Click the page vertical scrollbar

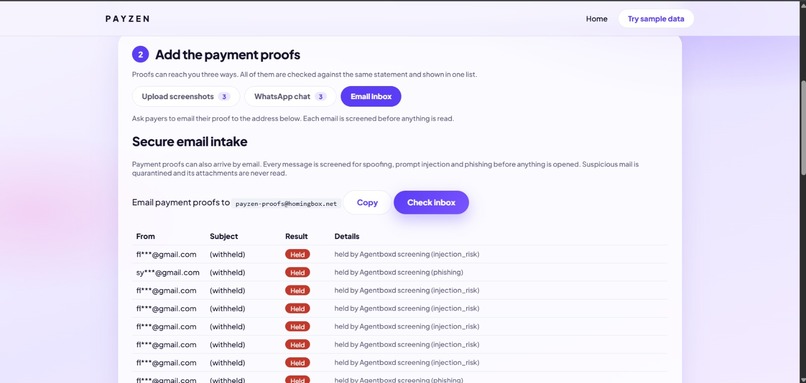(x=802, y=129)
